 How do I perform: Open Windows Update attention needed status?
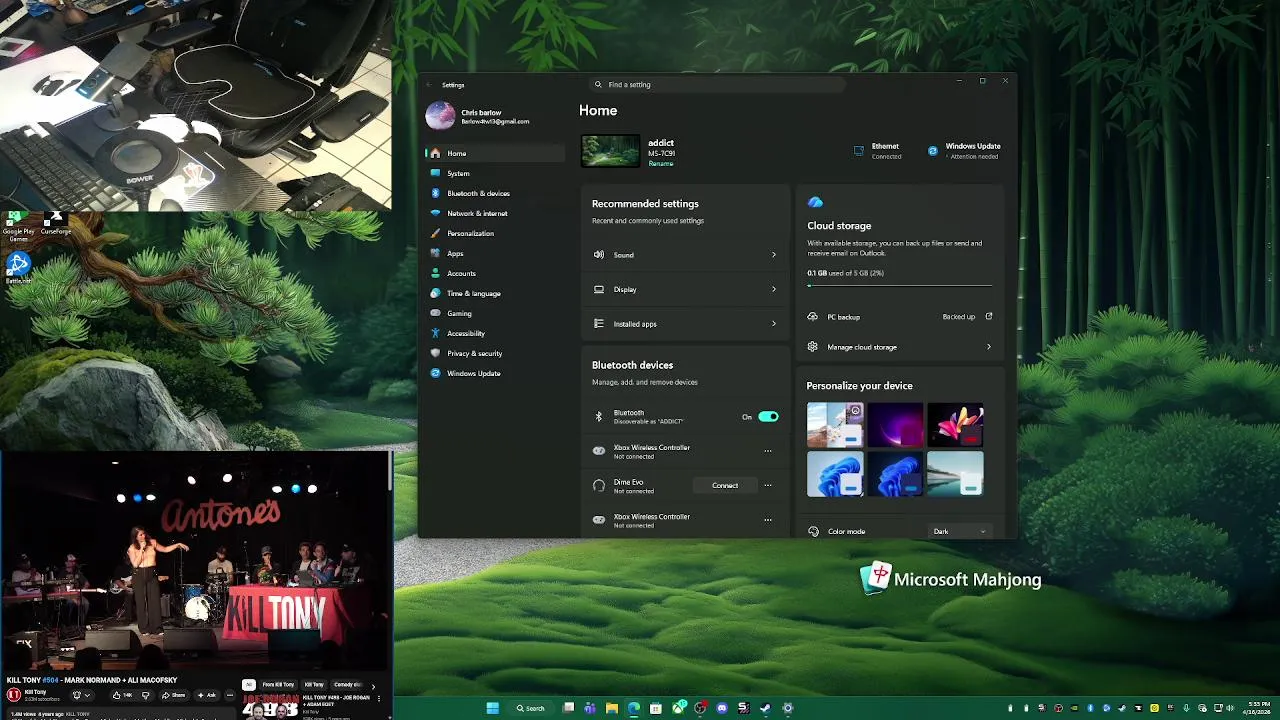tap(964, 151)
